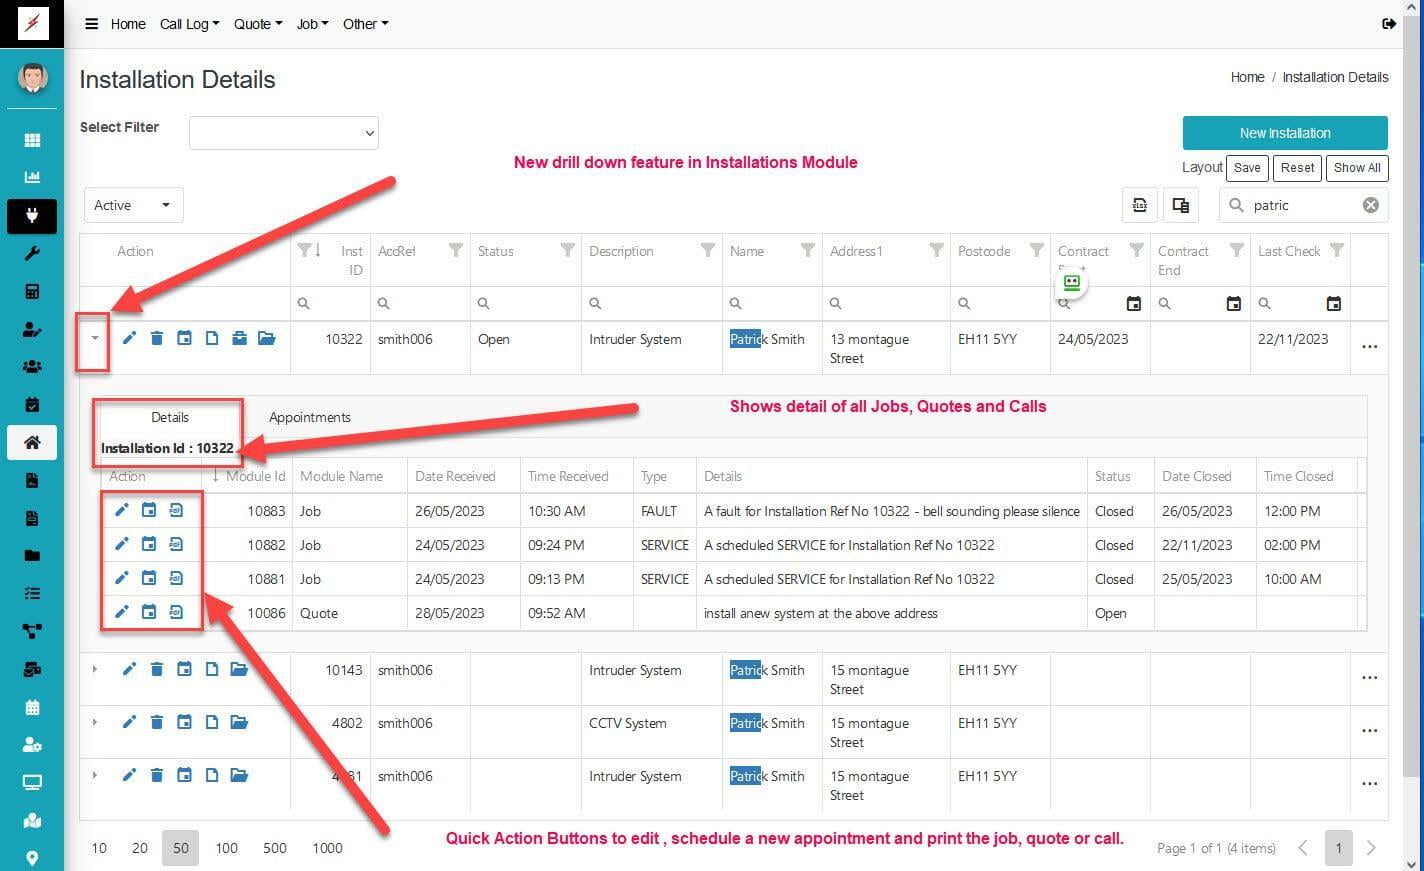Set page size to 100
This screenshot has width=1424, height=871.
point(227,848)
